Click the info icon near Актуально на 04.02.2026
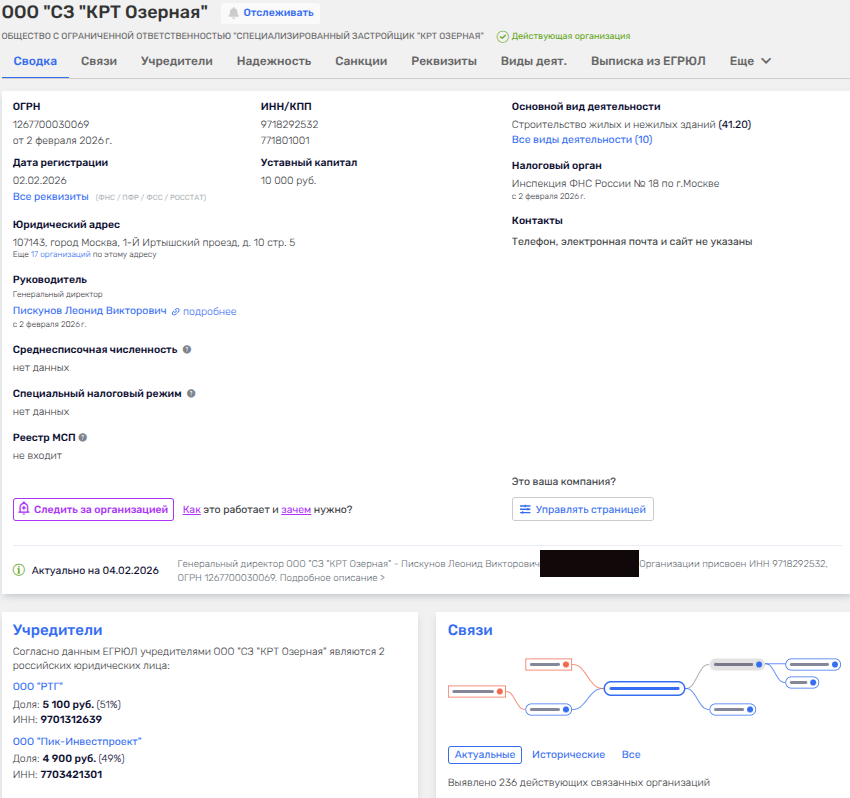This screenshot has width=850, height=798. click(19, 570)
